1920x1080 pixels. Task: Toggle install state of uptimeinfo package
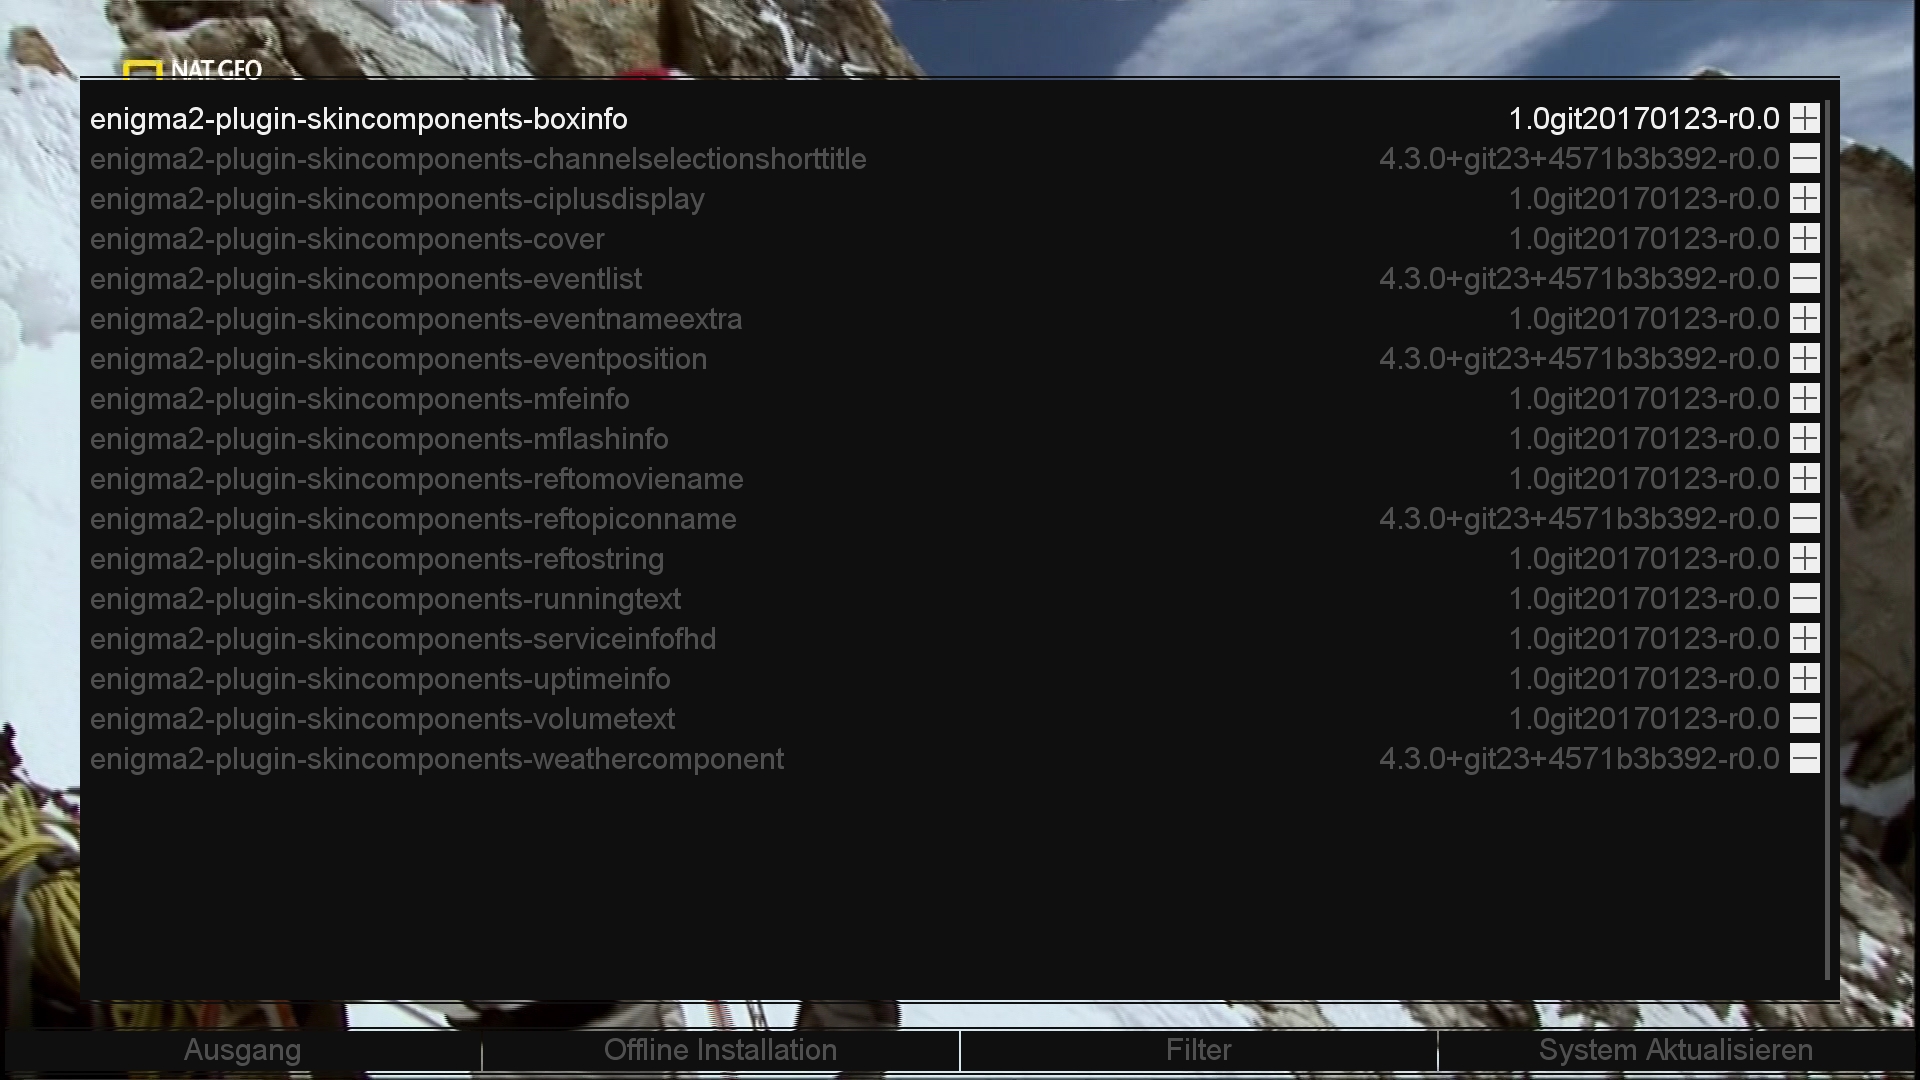pos(1804,679)
